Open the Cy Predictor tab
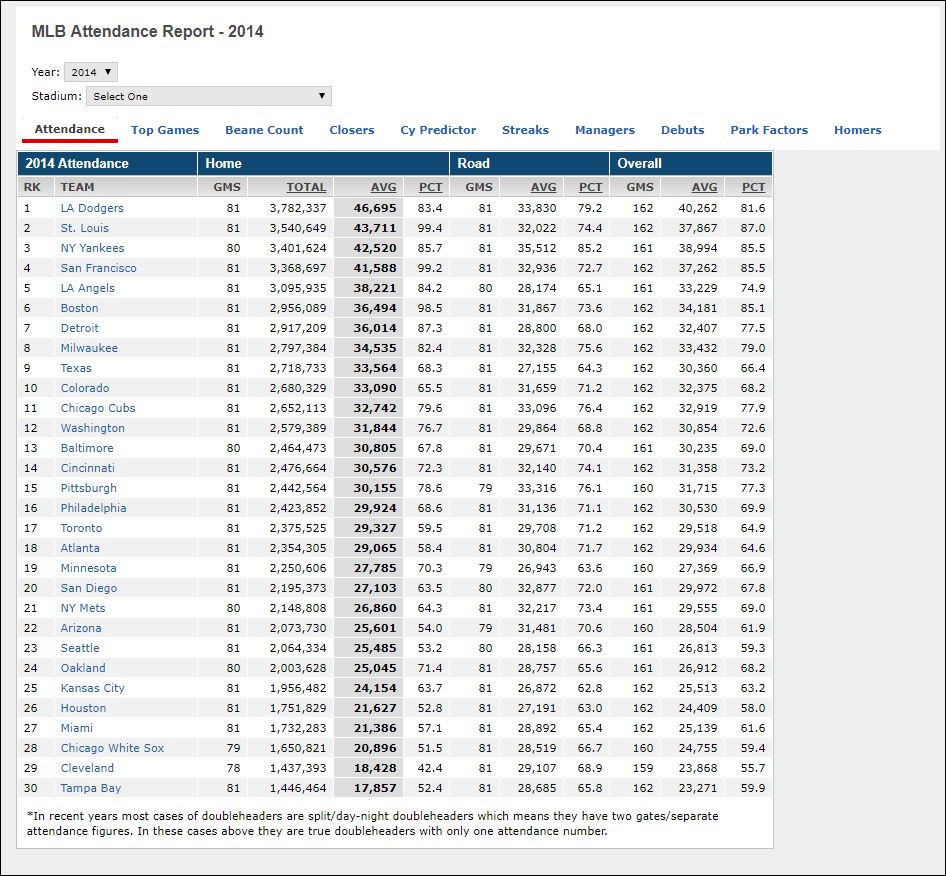Screen dimensions: 946x876 coord(438,130)
